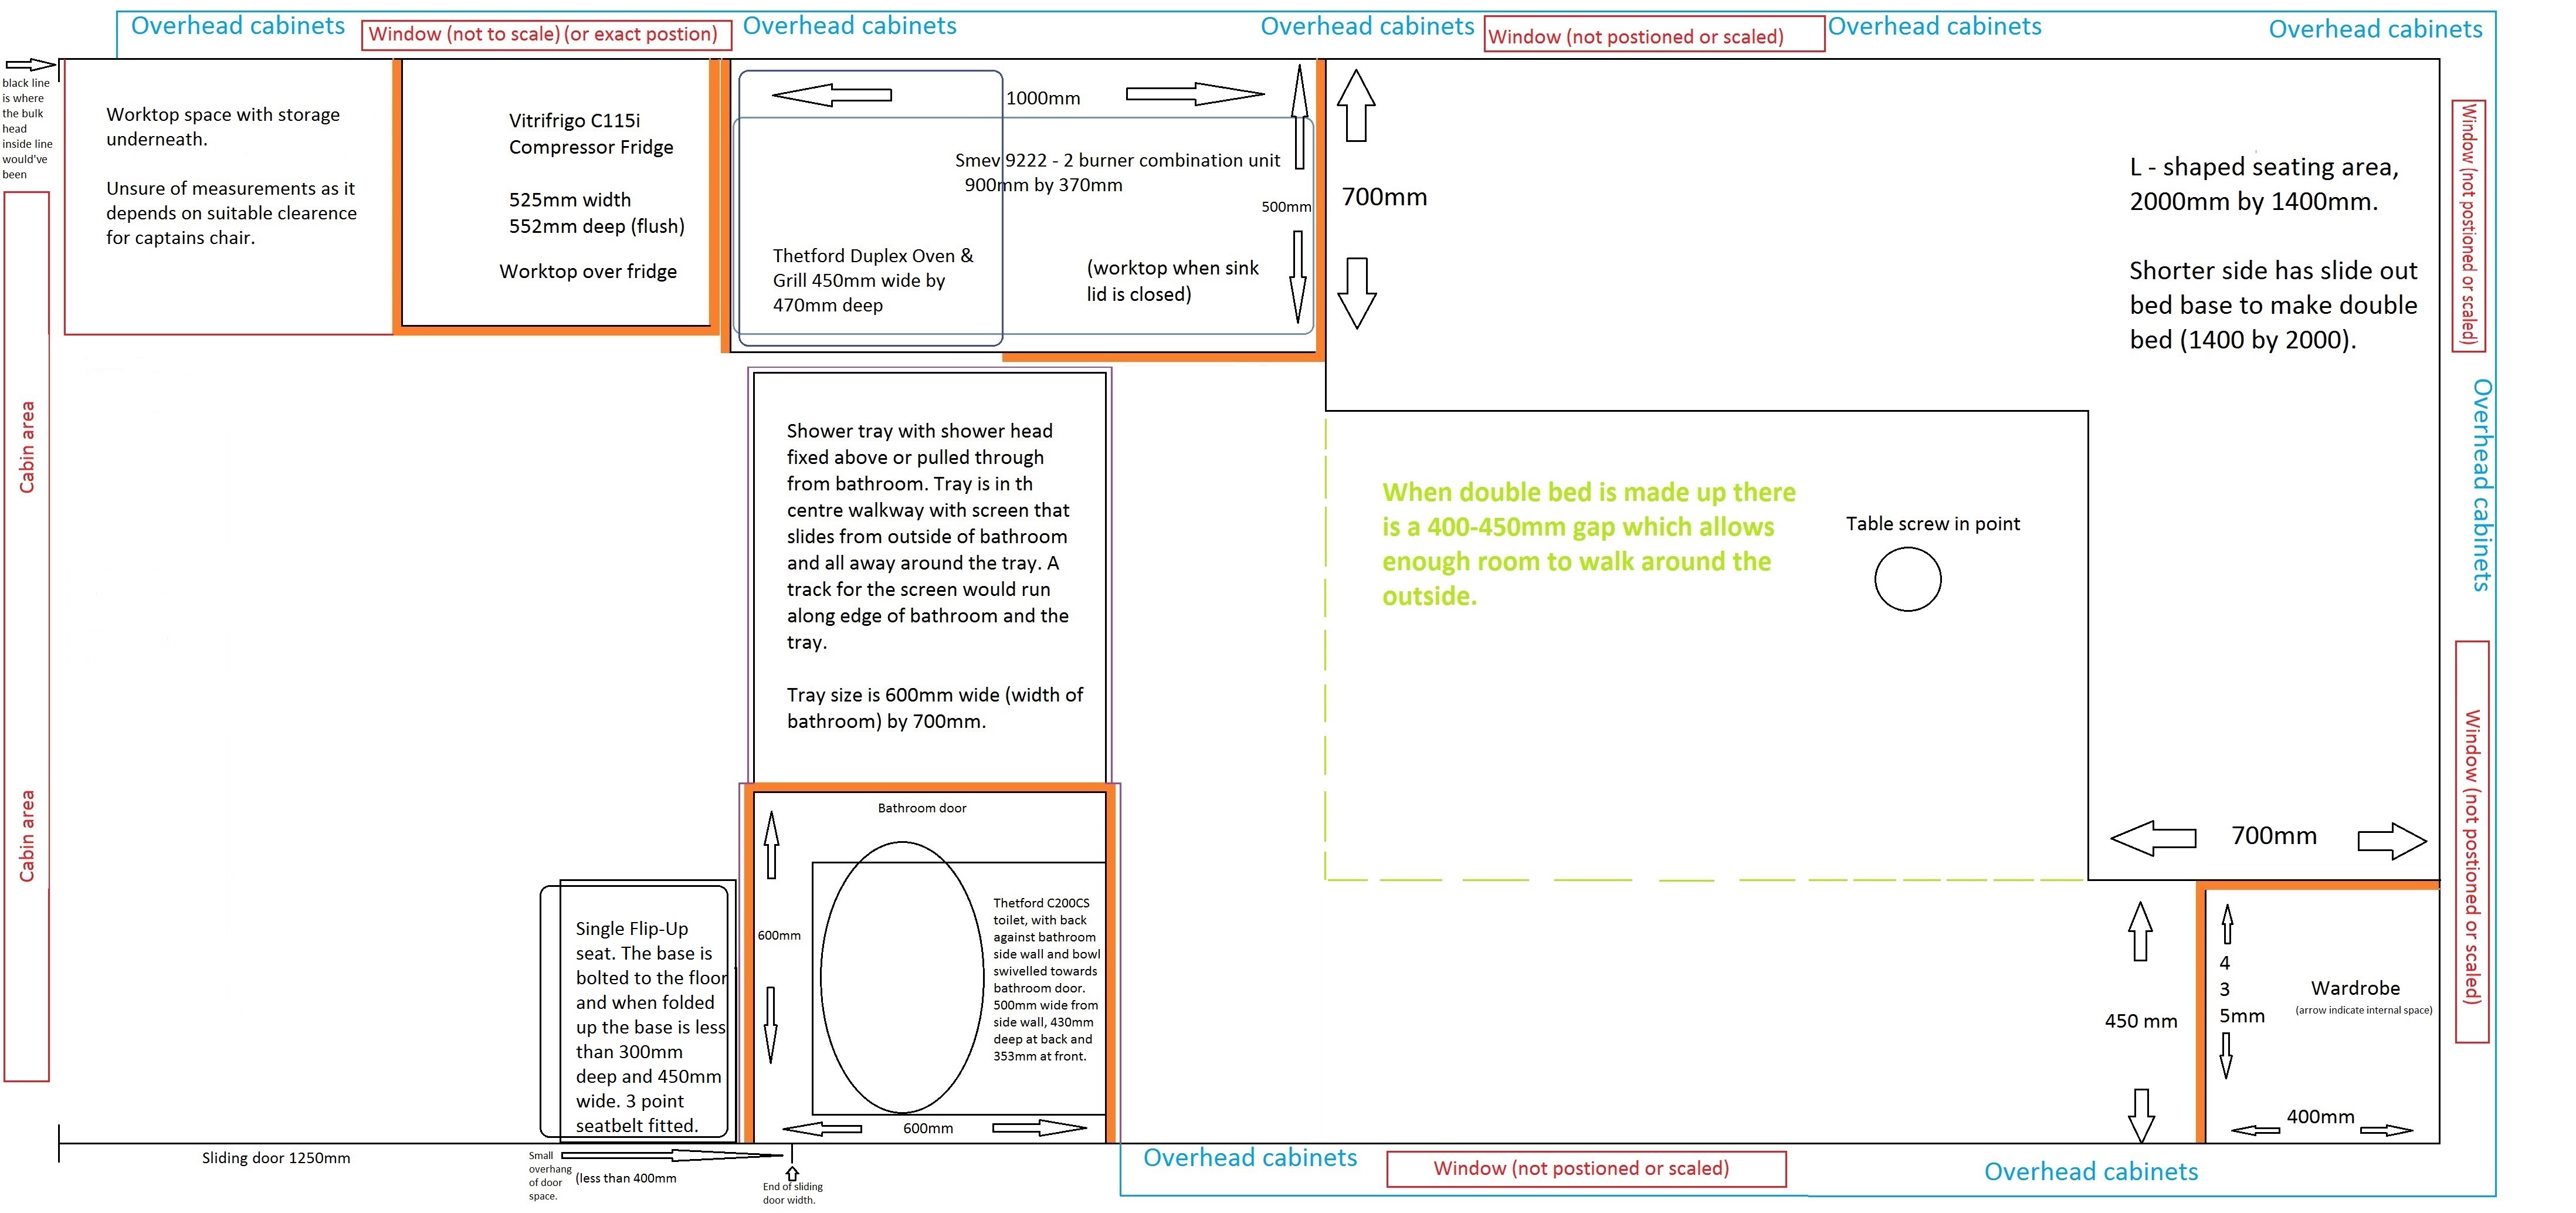Select the 'Thetford C200CS toilet' description text
Viewport: 2576px width, 1213px height.
tap(1046, 979)
